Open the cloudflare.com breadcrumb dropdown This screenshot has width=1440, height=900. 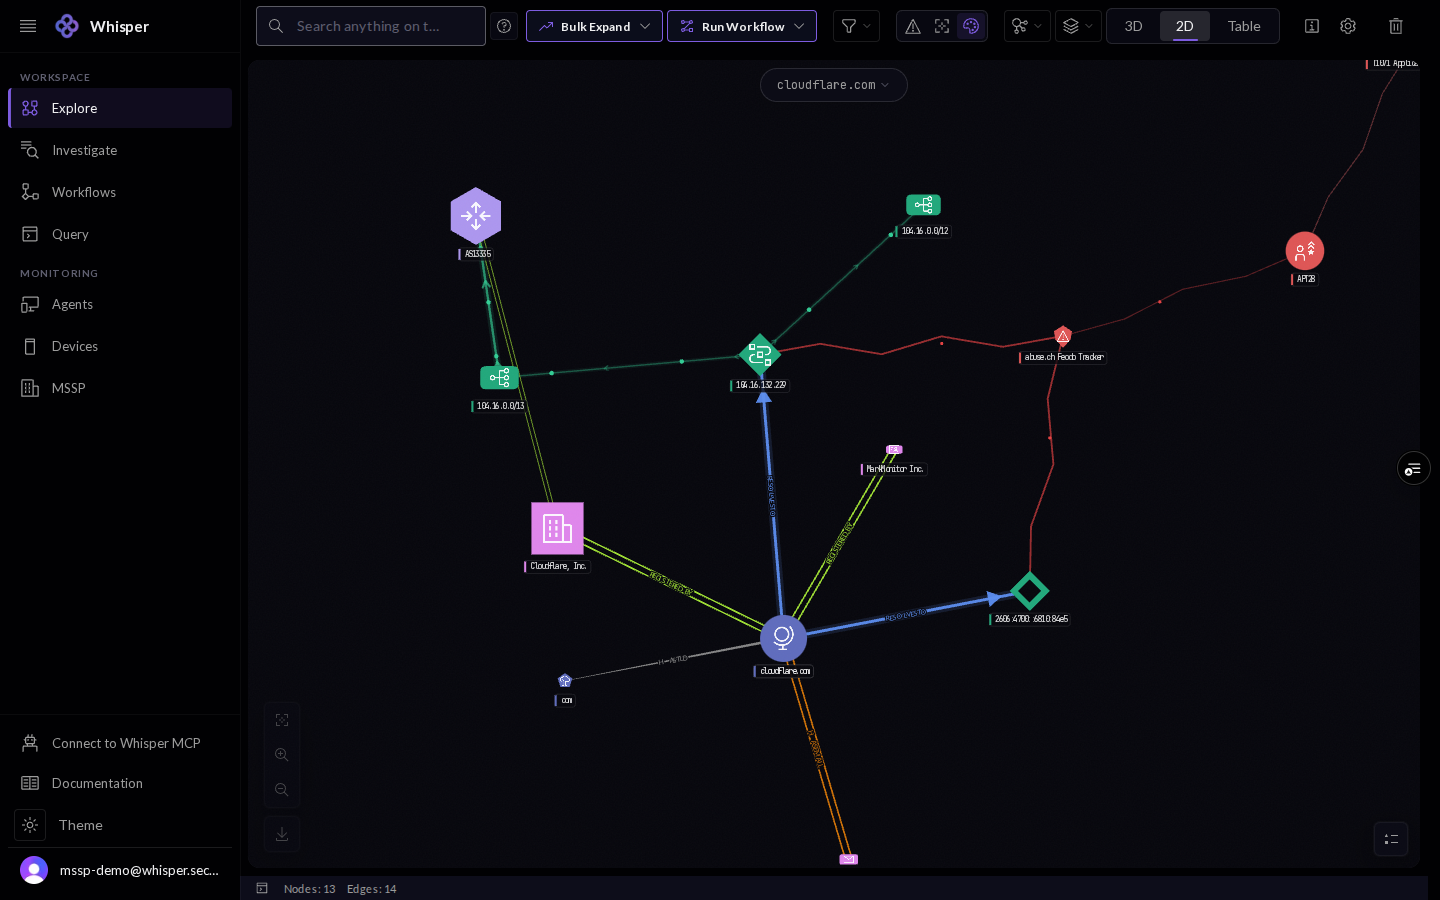coord(833,85)
